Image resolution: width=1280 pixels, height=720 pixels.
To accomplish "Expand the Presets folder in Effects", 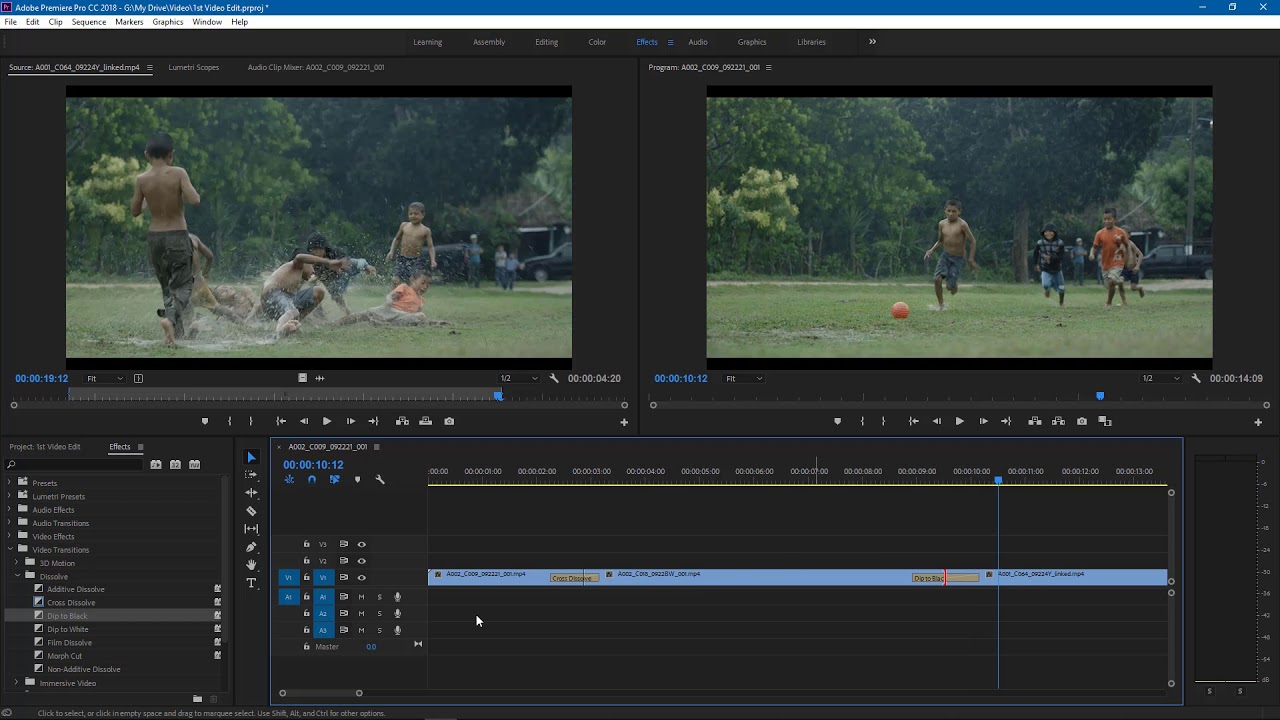I will point(10,483).
